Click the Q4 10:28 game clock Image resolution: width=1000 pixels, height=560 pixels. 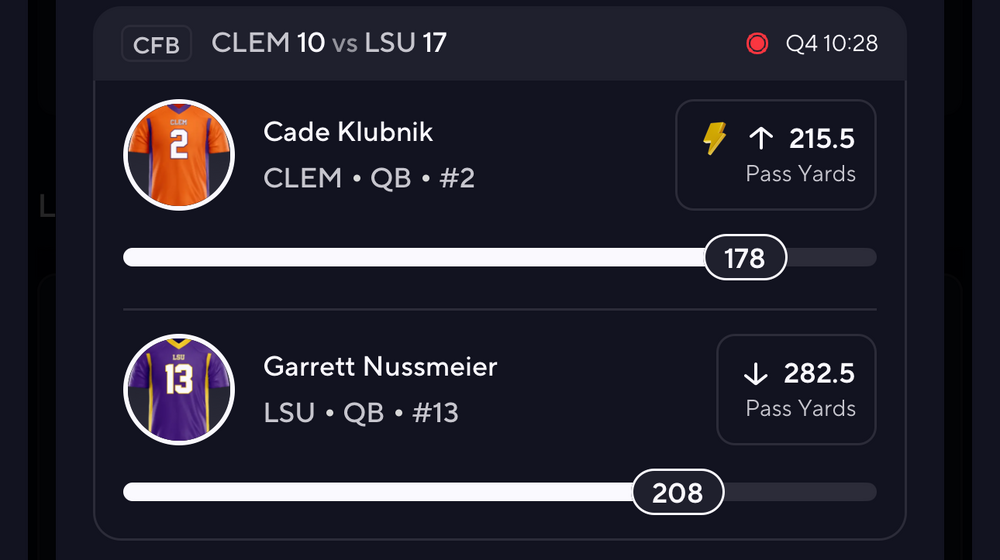[831, 44]
